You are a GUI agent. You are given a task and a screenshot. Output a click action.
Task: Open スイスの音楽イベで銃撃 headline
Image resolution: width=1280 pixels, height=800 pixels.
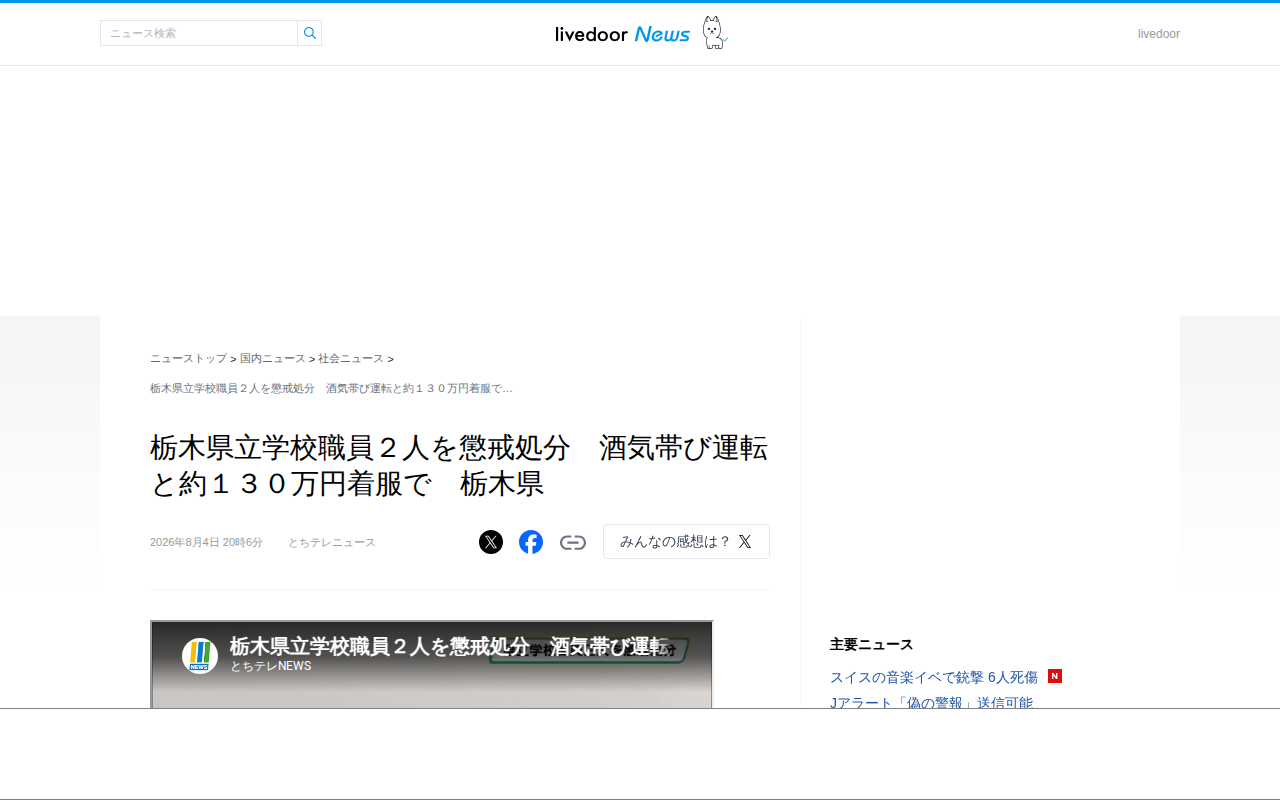934,677
